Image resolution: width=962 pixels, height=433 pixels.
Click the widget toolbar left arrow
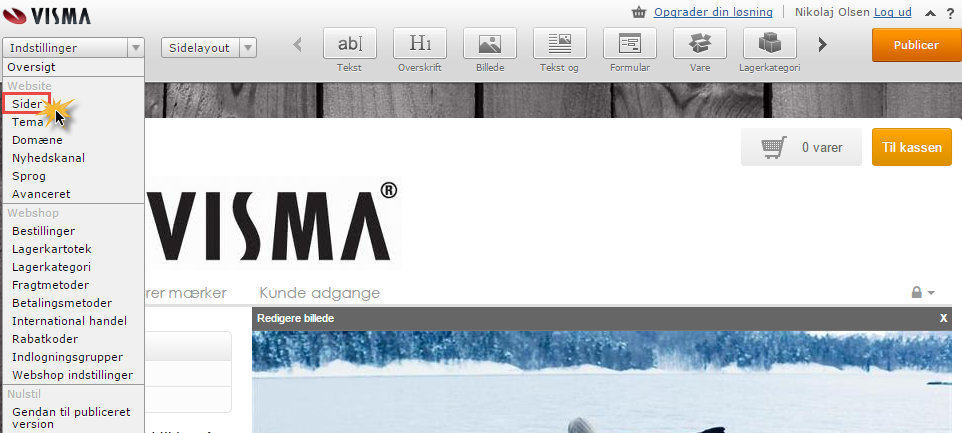298,44
